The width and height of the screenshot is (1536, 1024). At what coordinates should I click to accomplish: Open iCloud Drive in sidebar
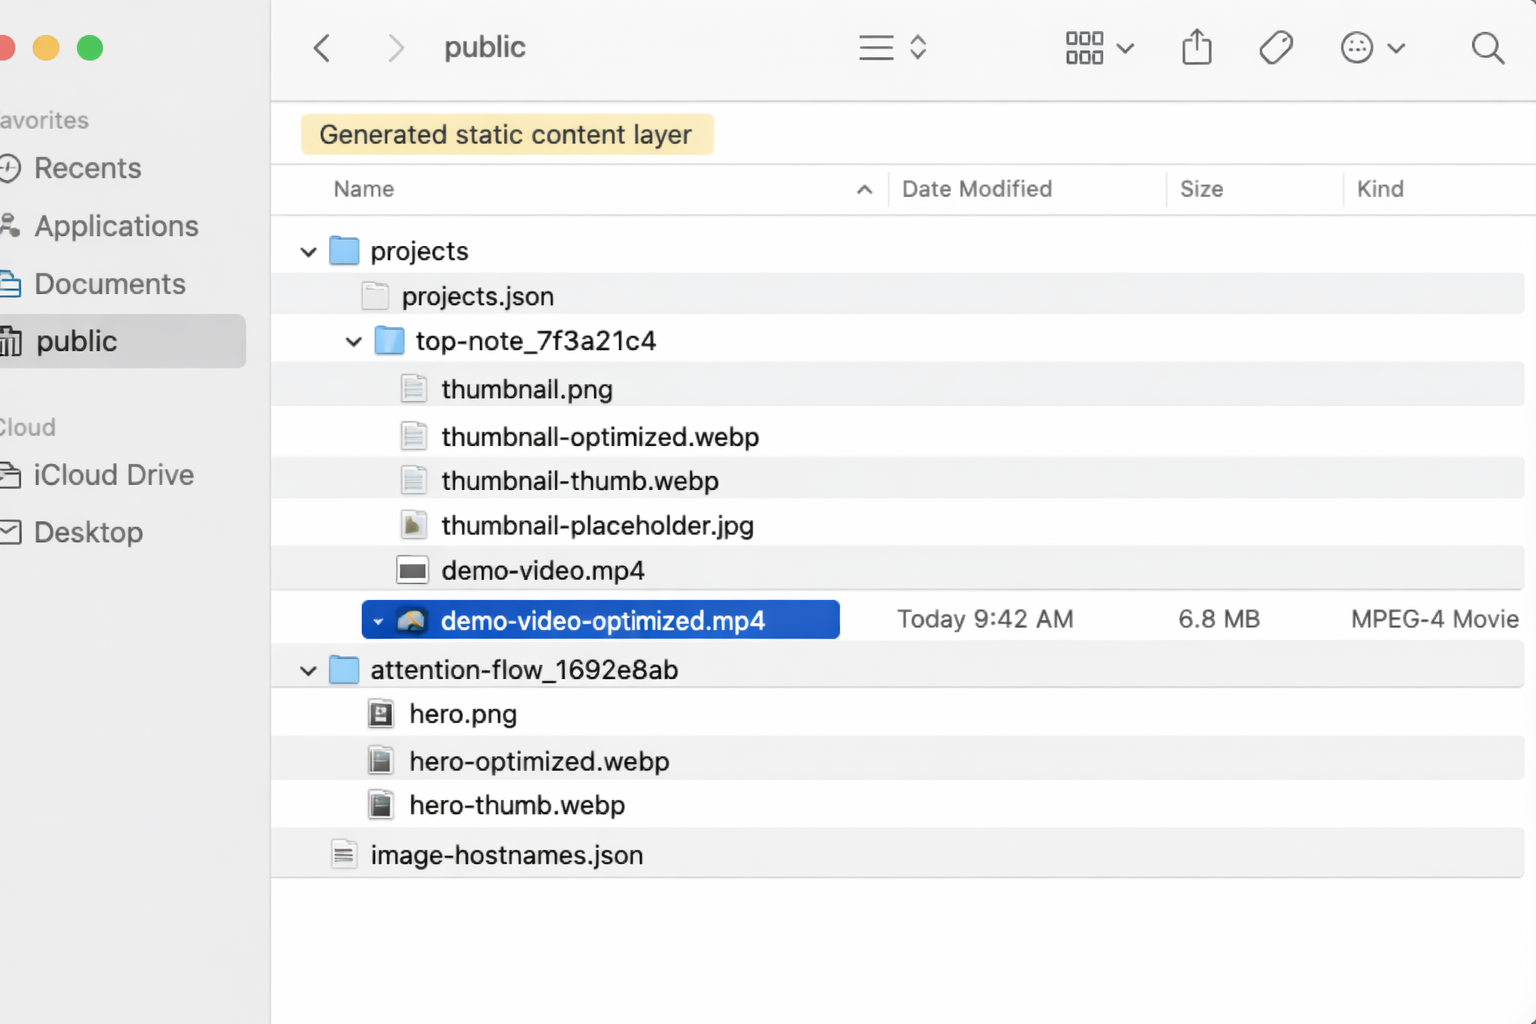tap(113, 475)
